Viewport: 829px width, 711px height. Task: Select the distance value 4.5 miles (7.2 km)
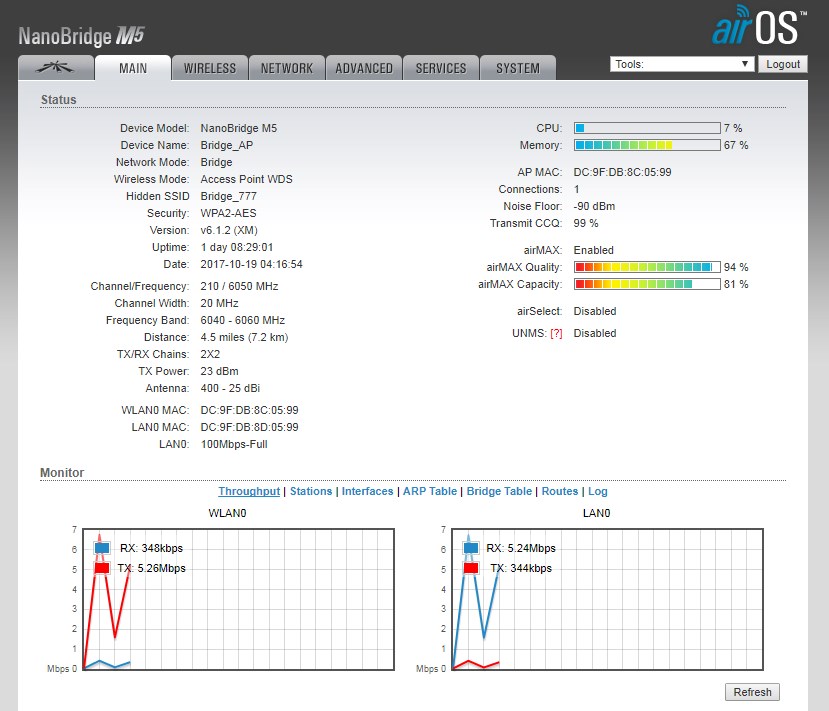(x=244, y=337)
